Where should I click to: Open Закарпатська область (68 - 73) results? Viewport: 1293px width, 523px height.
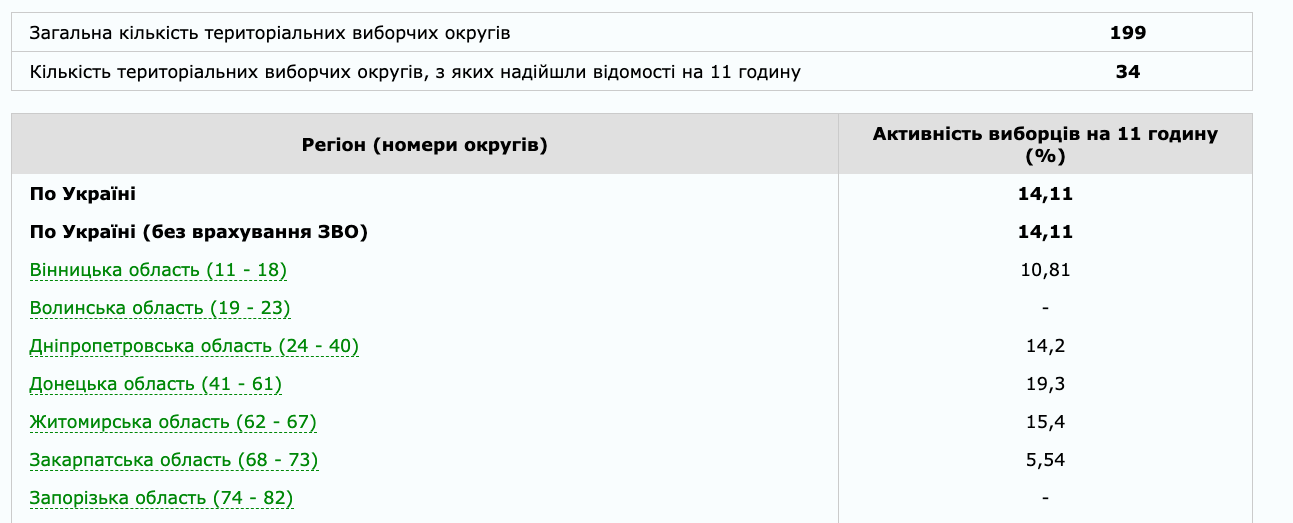point(174,460)
